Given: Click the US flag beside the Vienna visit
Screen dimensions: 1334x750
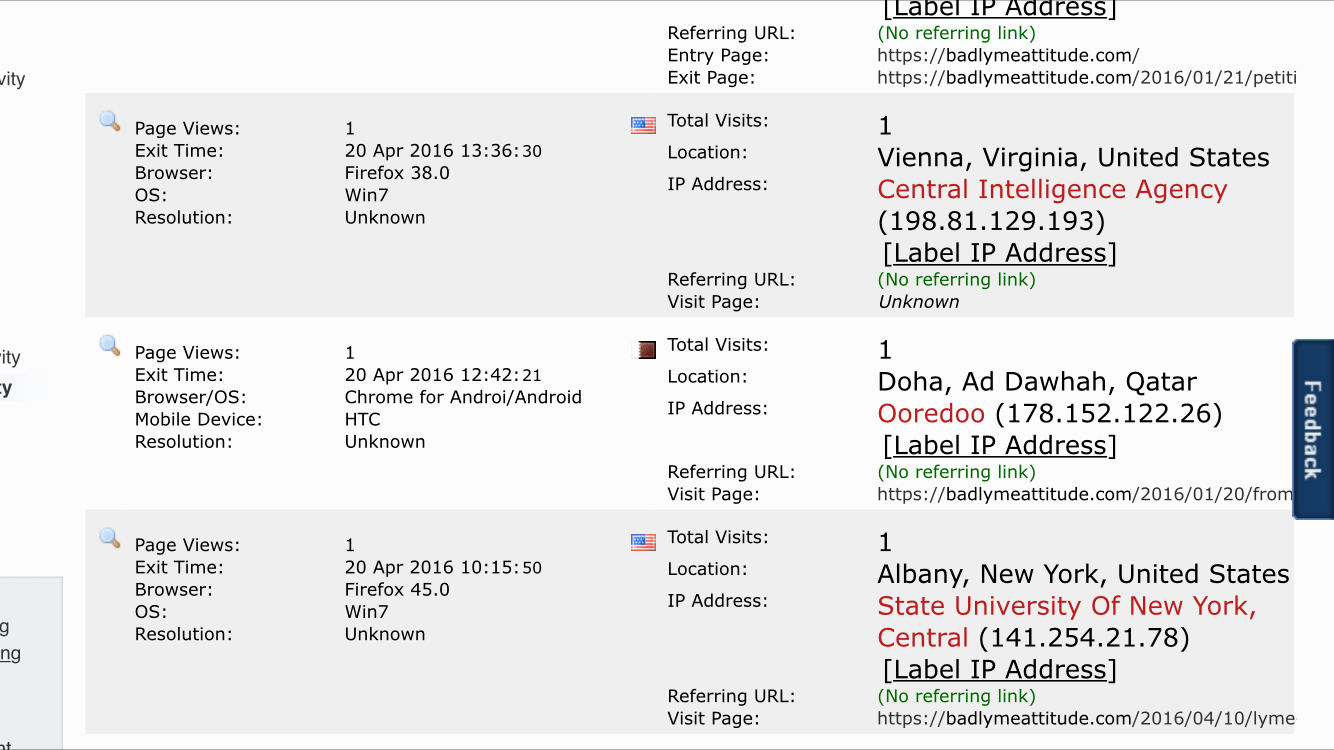Looking at the screenshot, I should (643, 125).
